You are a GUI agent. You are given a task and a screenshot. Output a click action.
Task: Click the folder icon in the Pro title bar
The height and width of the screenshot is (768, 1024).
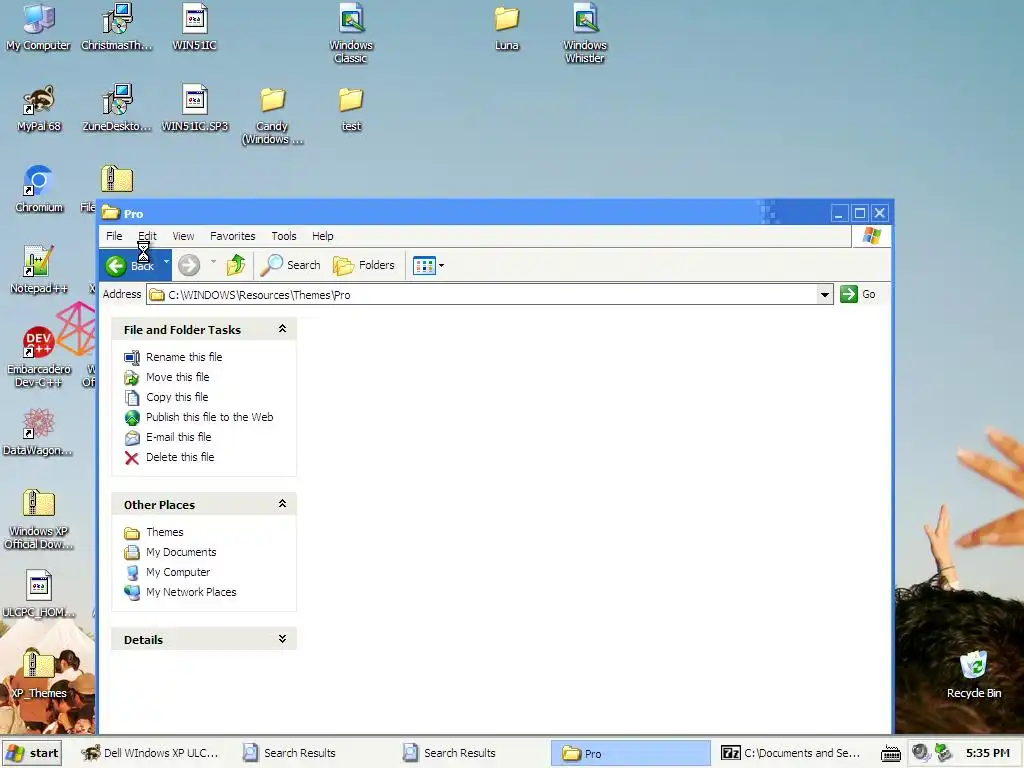110,213
